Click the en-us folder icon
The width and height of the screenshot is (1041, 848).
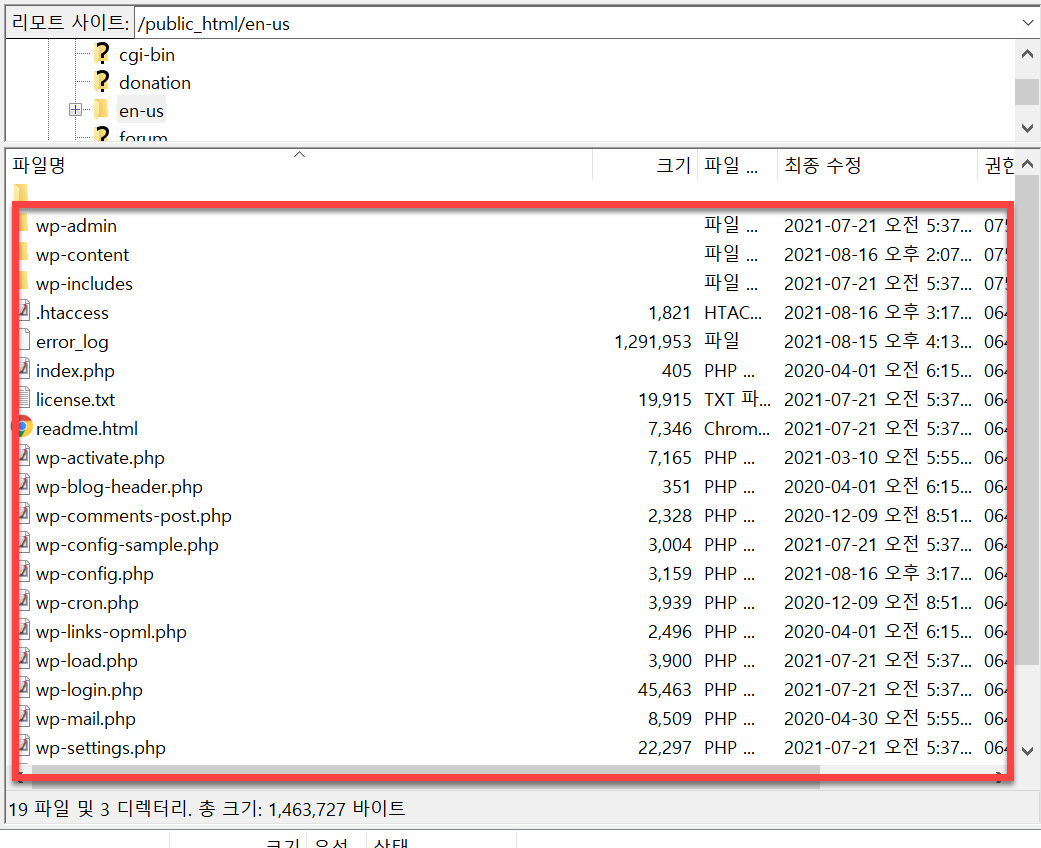click(101, 109)
